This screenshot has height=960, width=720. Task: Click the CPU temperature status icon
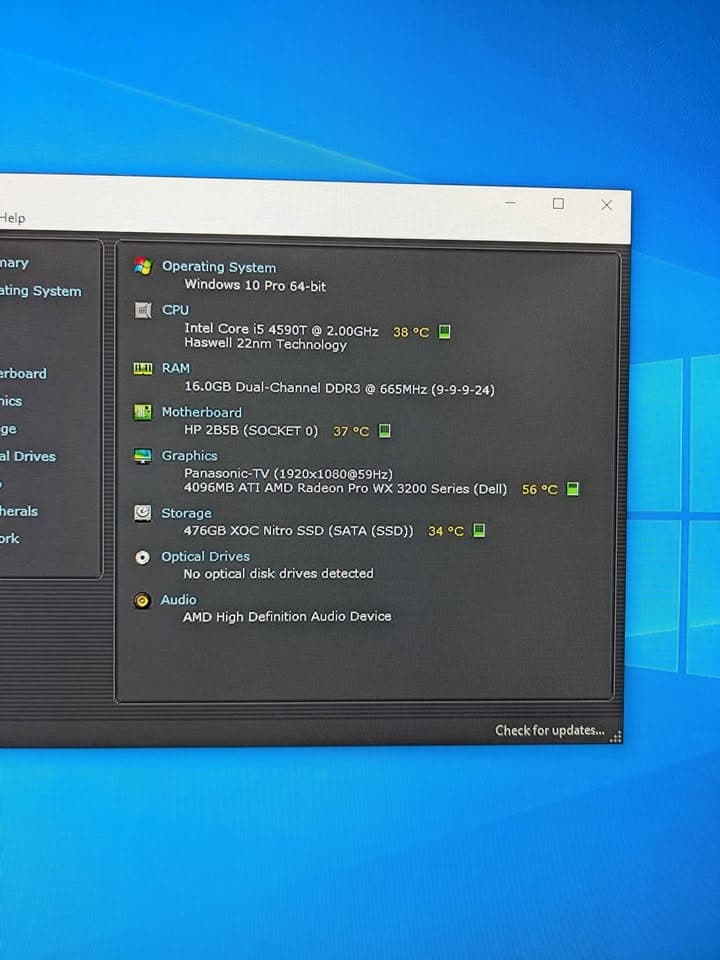(444, 332)
